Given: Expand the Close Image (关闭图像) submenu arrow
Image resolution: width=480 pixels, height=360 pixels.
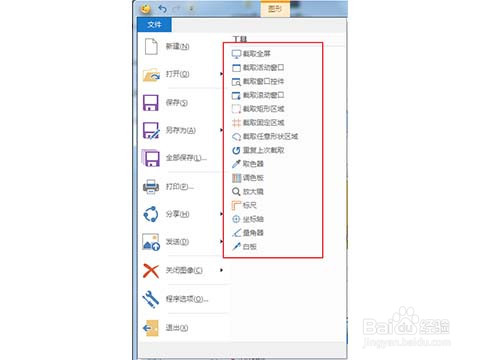Looking at the screenshot, I should coord(221,270).
